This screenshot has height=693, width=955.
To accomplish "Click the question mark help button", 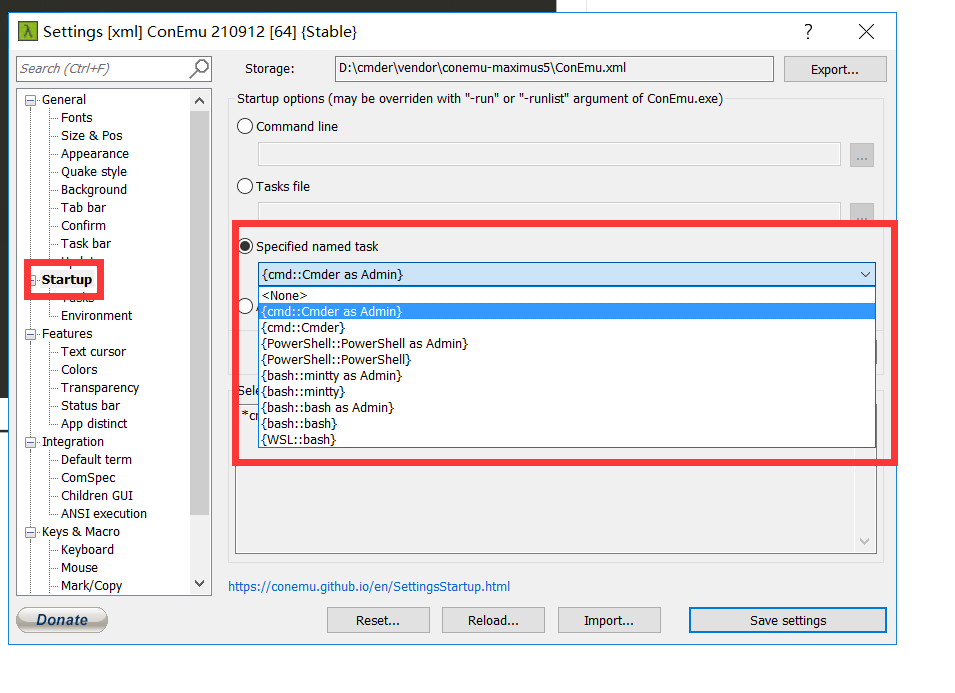I will [x=808, y=32].
